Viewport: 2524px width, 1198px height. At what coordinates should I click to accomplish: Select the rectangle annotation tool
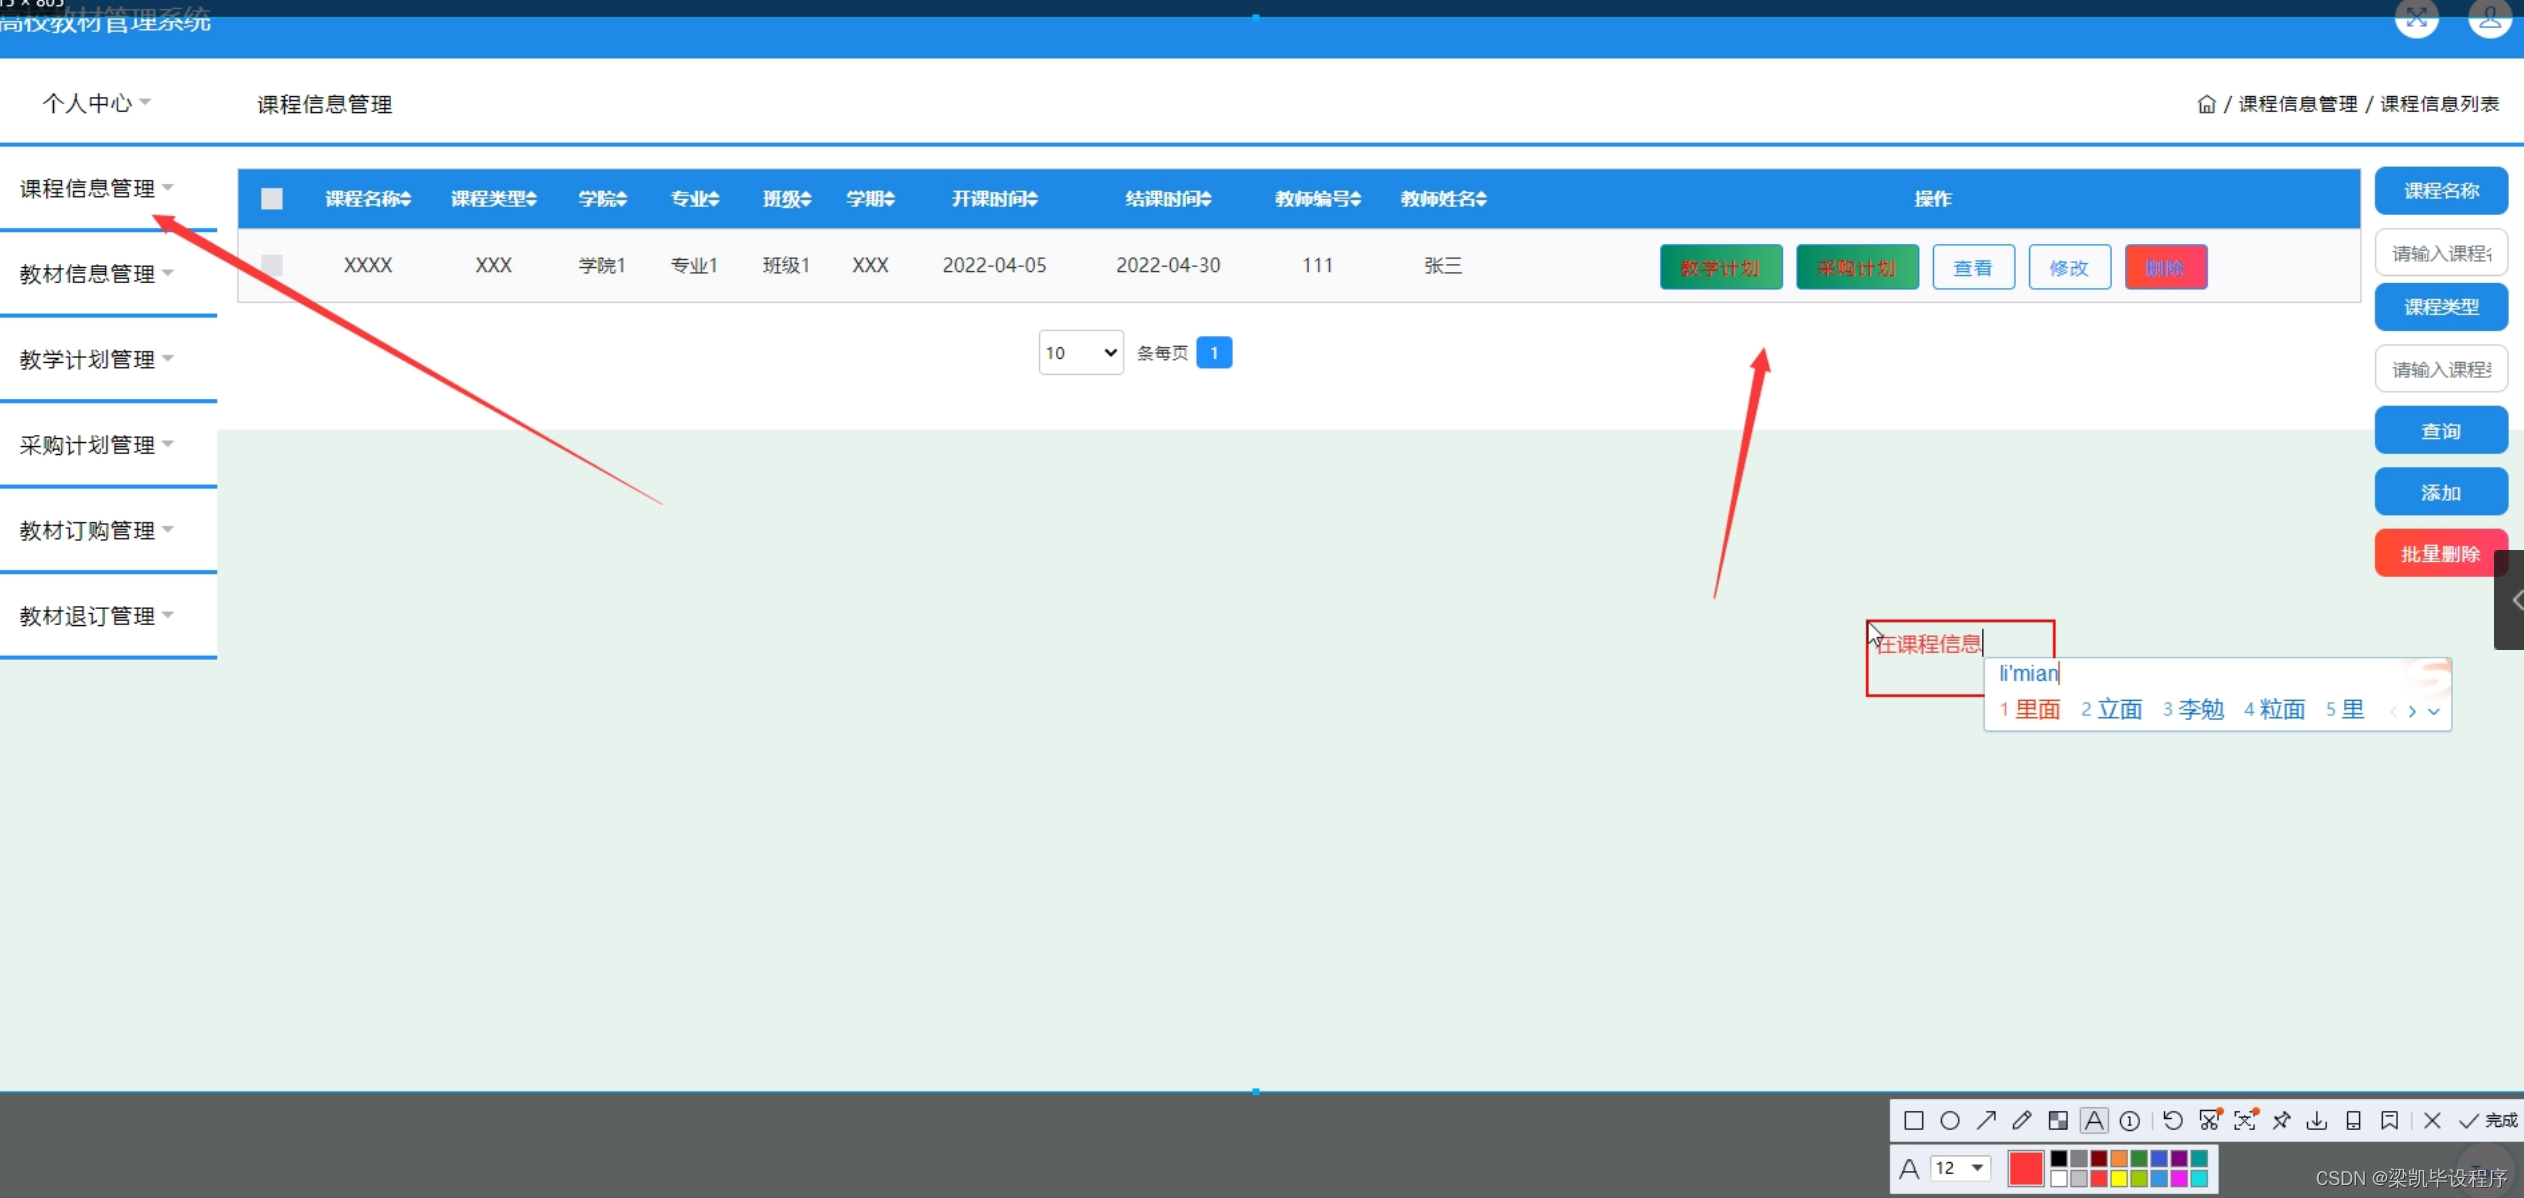[1913, 1120]
